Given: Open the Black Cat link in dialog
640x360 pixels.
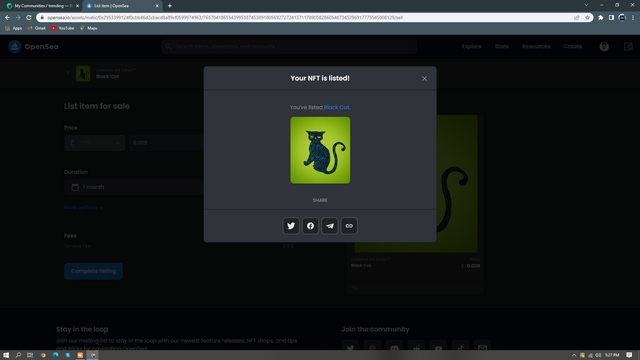Looking at the screenshot, I should tap(336, 107).
